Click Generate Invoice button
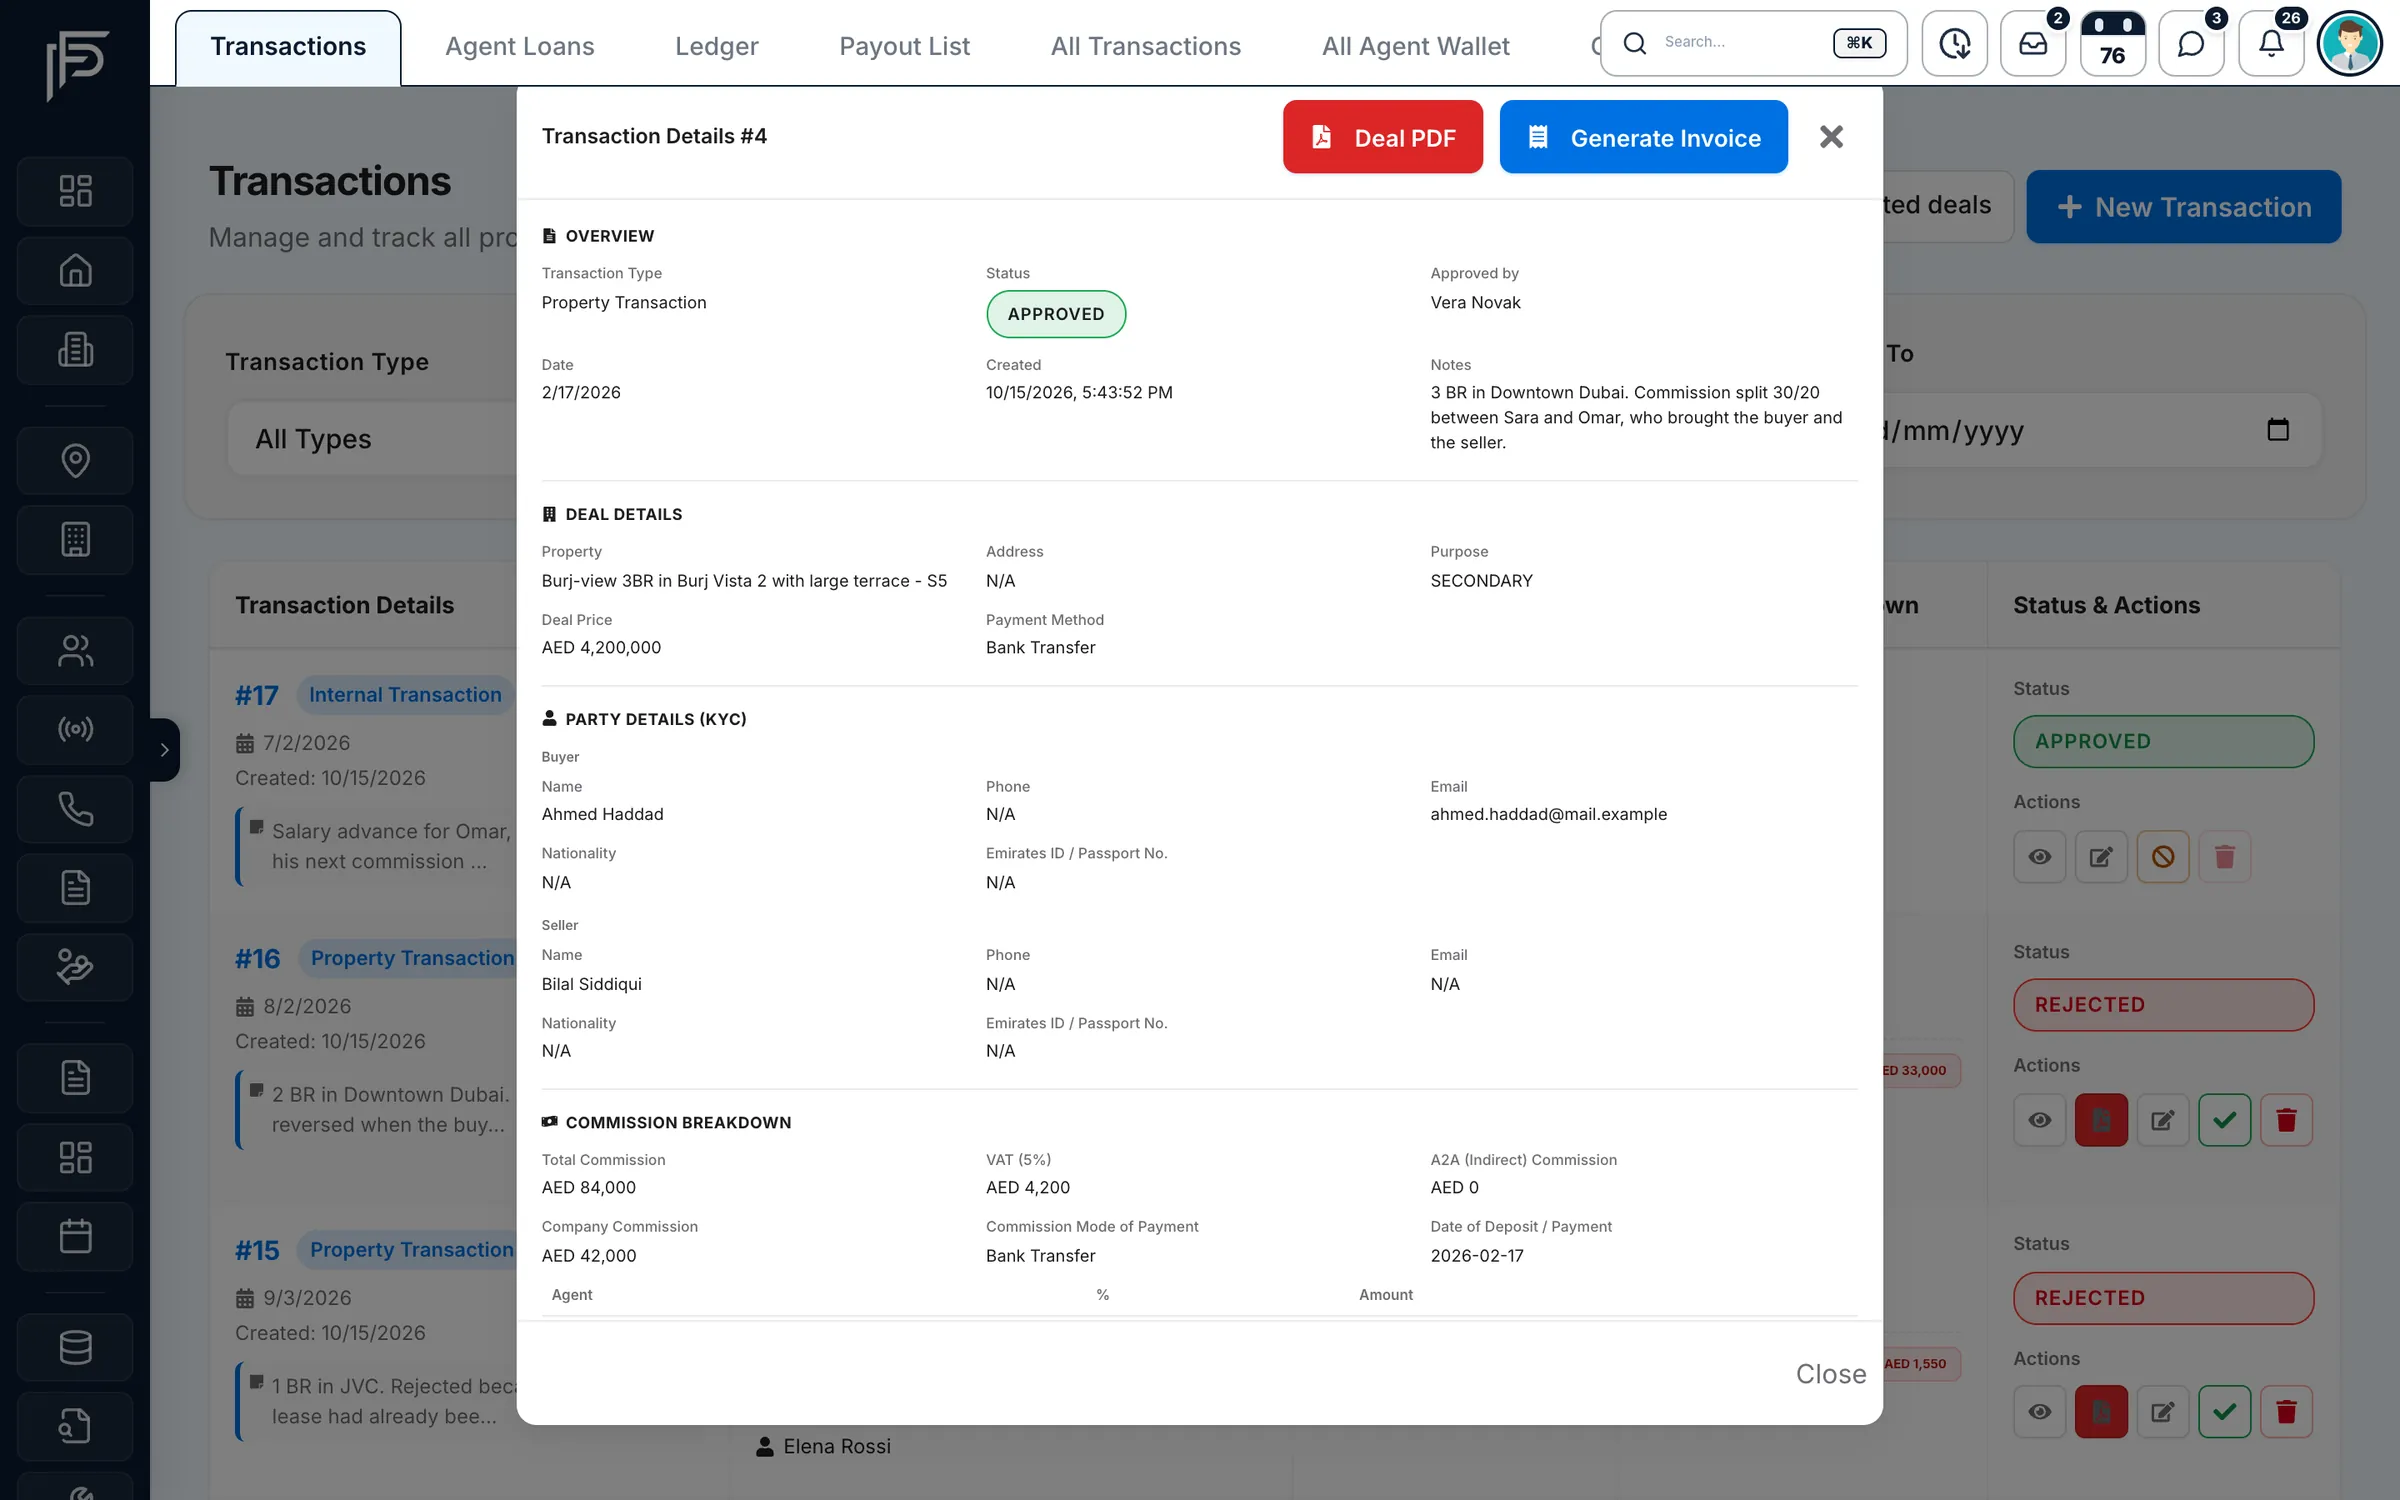The image size is (2400, 1500). point(1643,137)
